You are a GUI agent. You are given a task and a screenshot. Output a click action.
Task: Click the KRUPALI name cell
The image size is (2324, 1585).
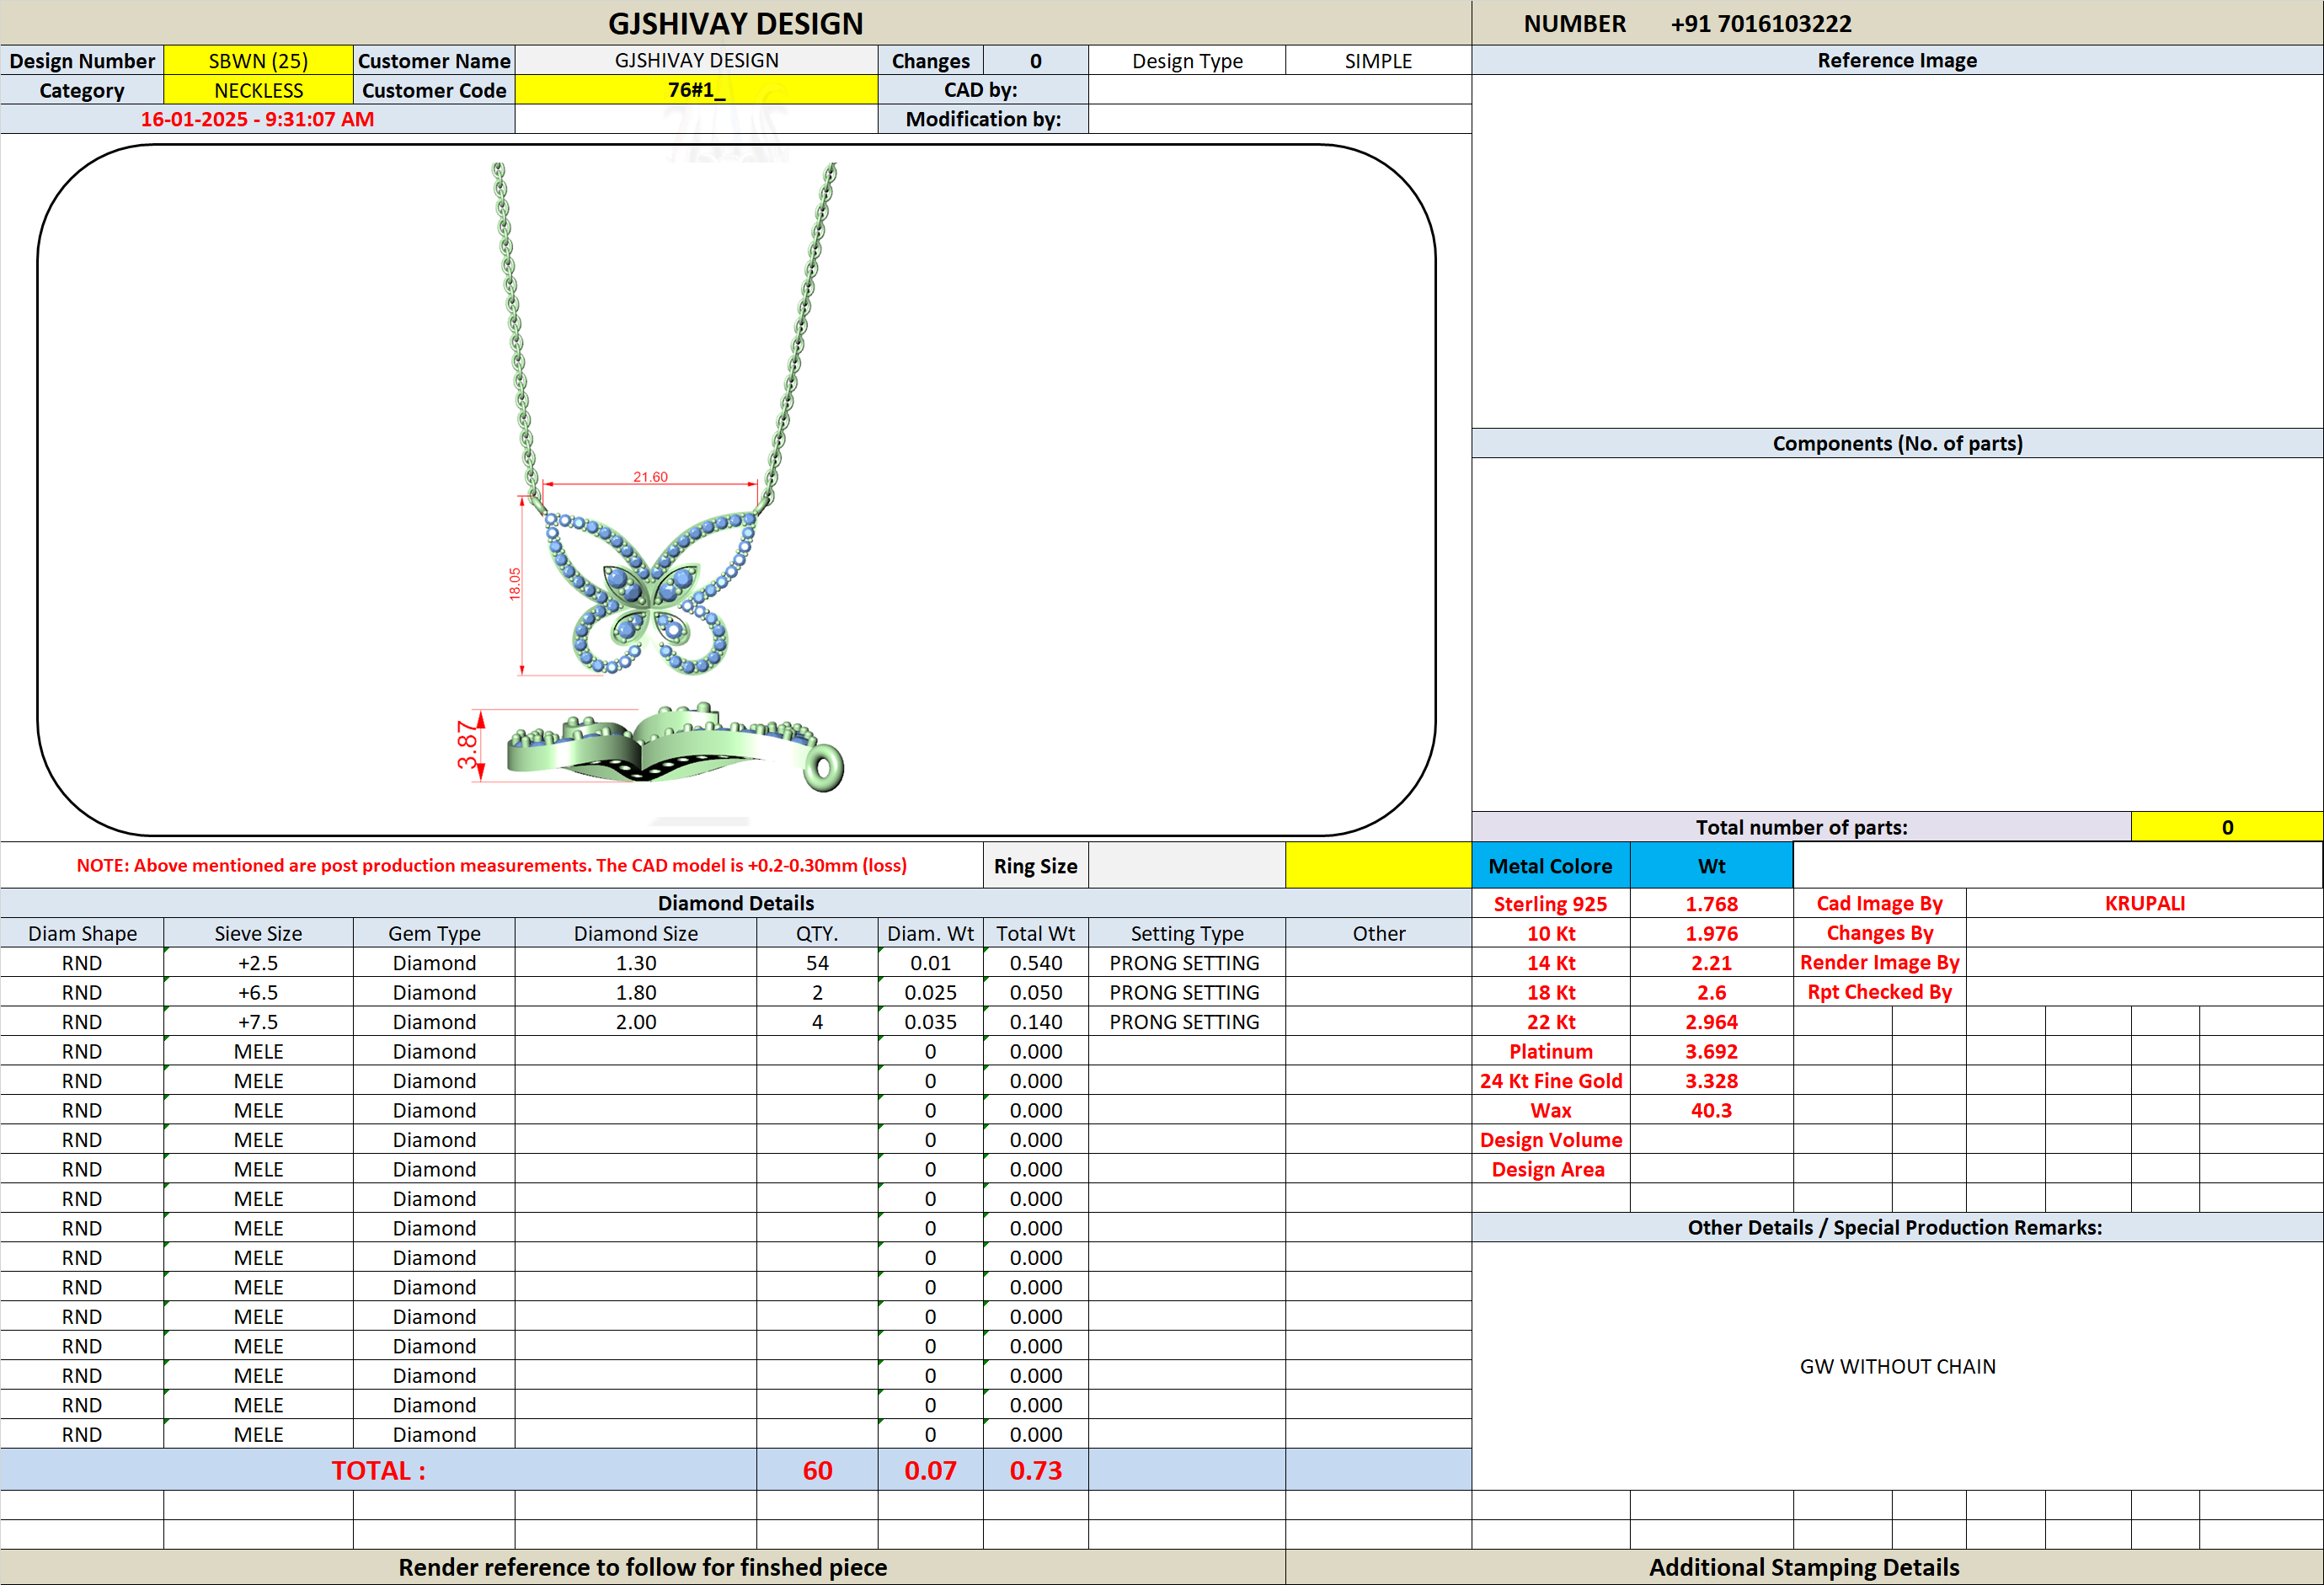click(x=2144, y=903)
